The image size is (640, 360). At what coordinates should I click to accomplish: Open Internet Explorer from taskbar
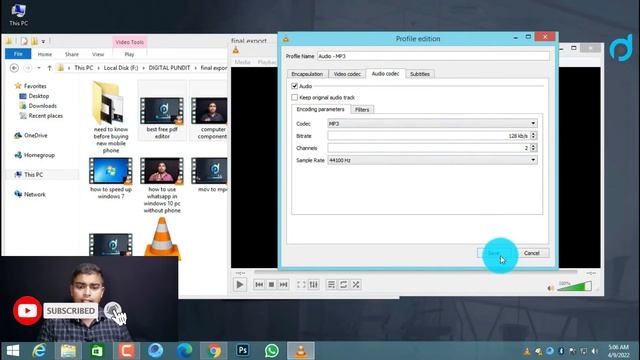(x=39, y=351)
